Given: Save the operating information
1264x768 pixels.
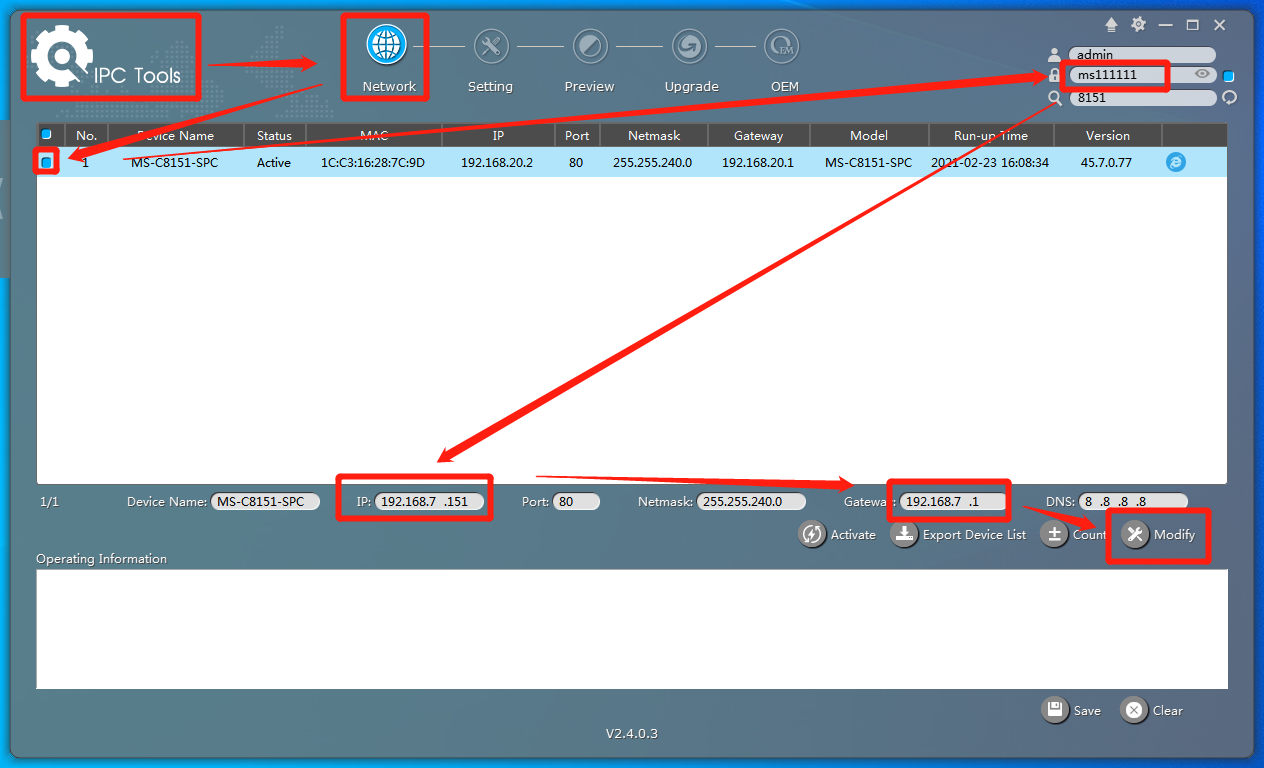Looking at the screenshot, I should [x=1071, y=710].
